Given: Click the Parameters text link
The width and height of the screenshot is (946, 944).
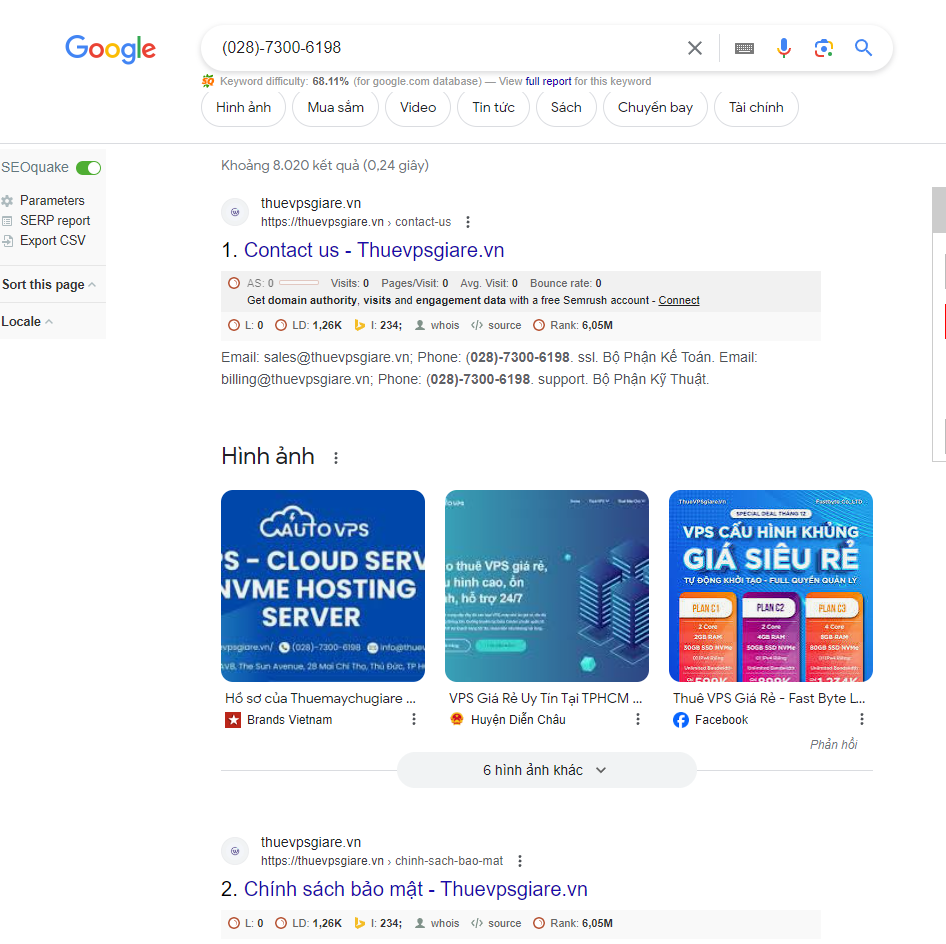Looking at the screenshot, I should click(x=52, y=201).
